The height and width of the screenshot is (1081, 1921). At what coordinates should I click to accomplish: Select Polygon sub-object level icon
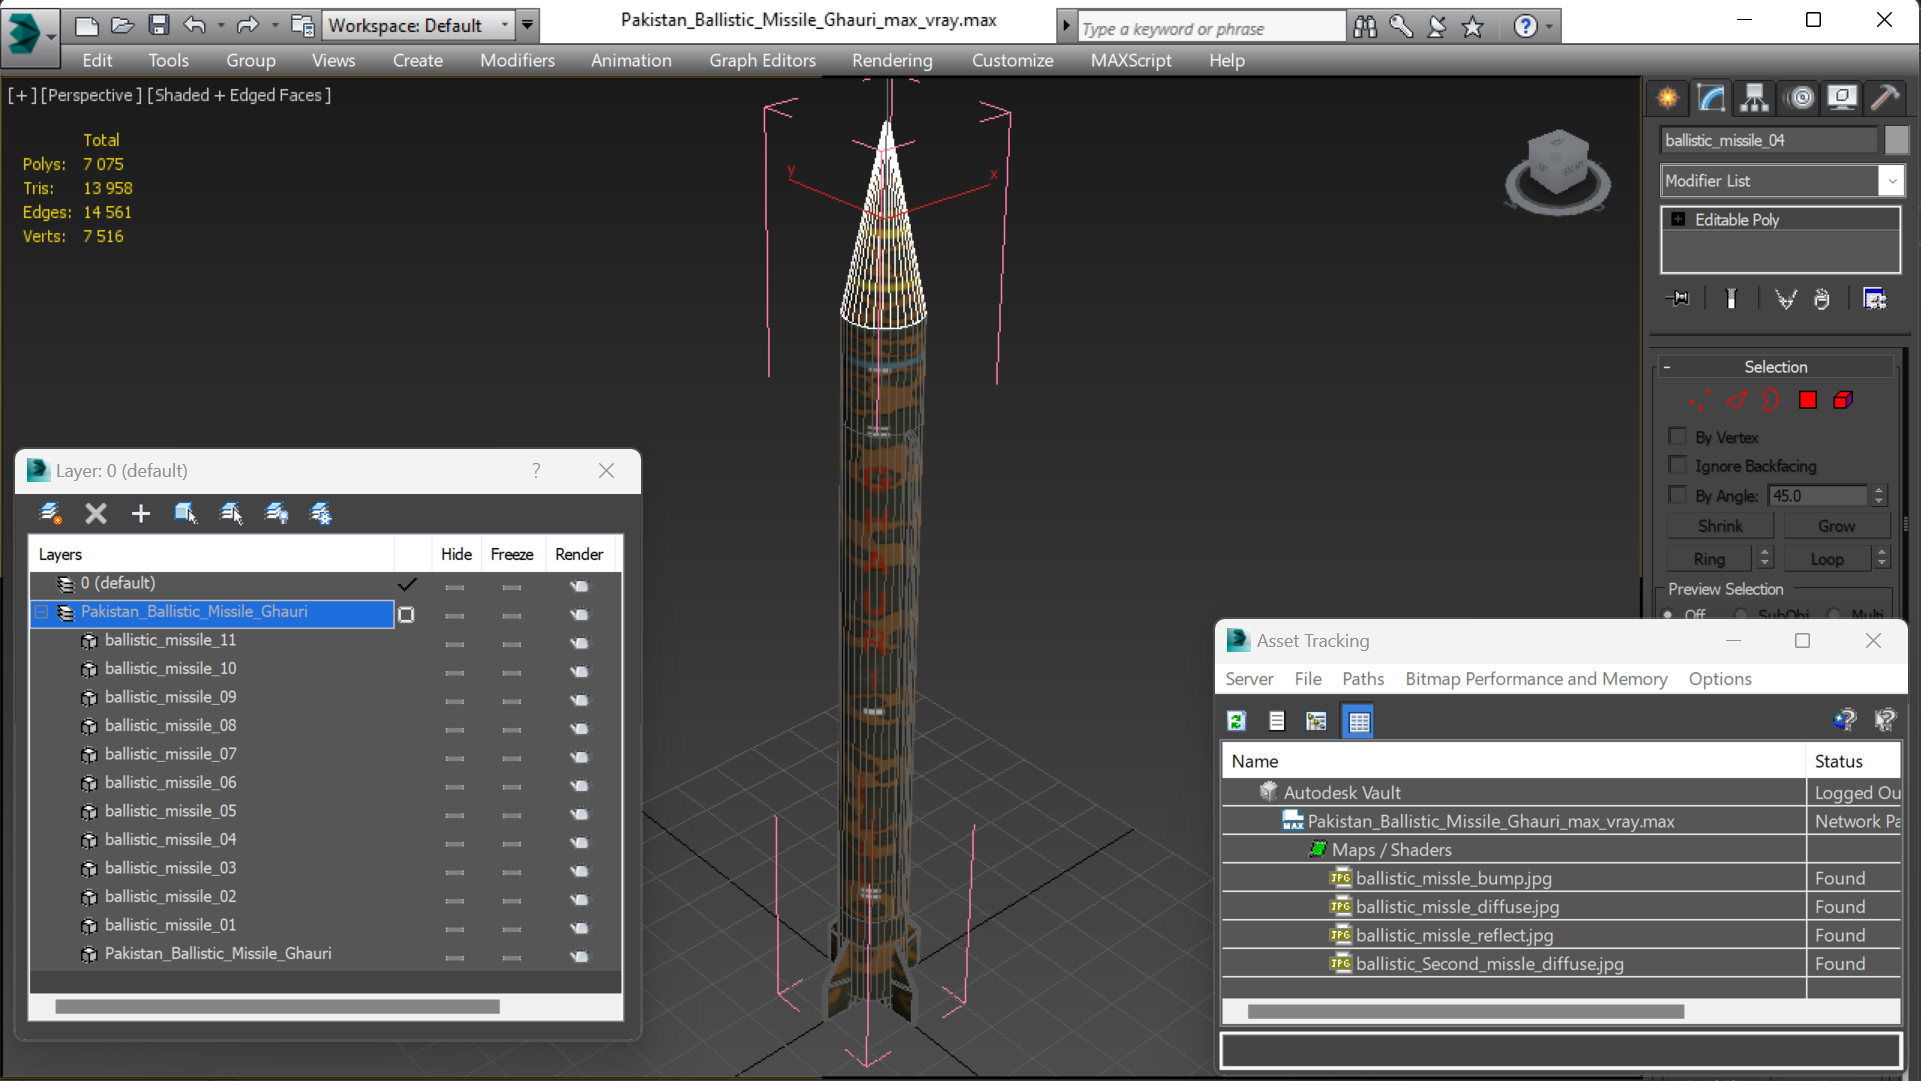click(1807, 400)
